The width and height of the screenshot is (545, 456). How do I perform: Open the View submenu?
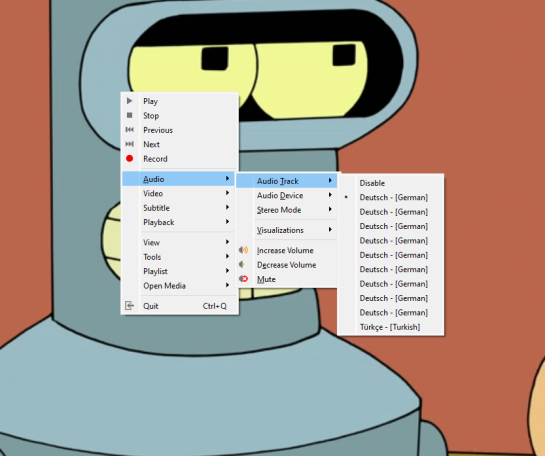pos(179,242)
